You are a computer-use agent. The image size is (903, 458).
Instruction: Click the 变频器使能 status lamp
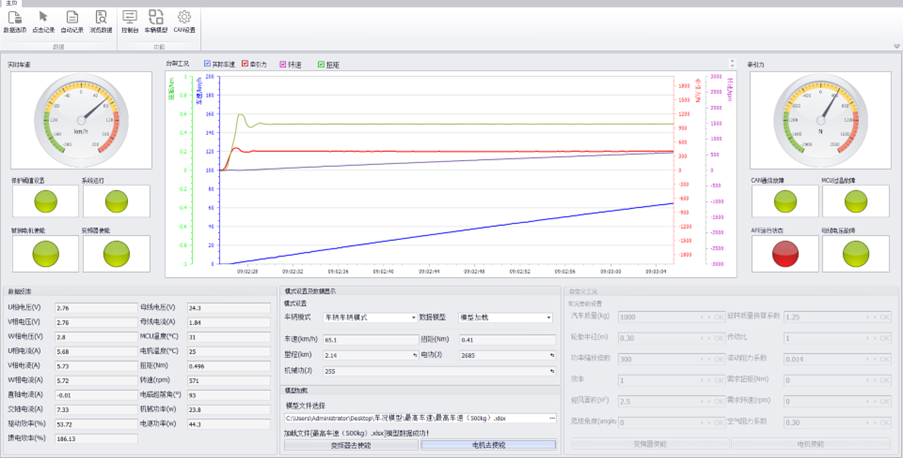pyautogui.click(x=116, y=253)
